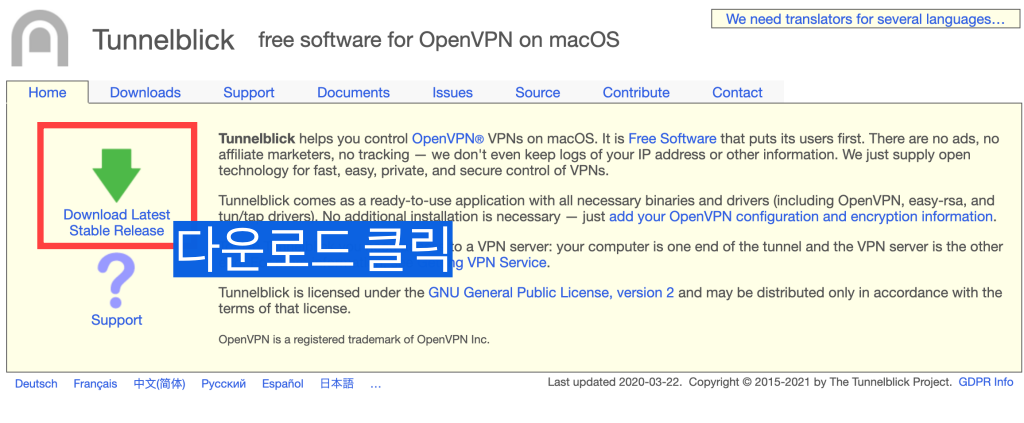Switch language to Français

point(95,384)
